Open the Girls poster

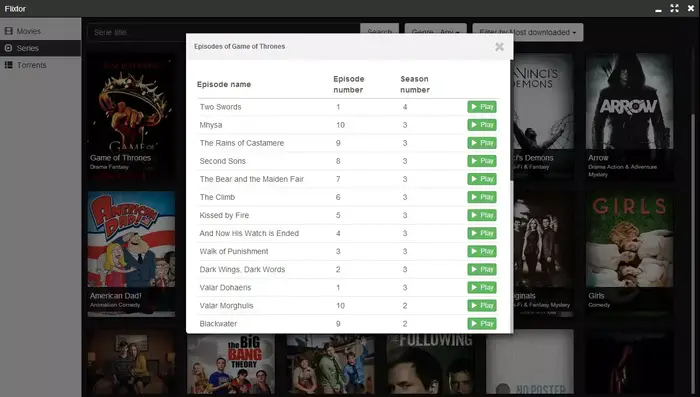click(629, 254)
